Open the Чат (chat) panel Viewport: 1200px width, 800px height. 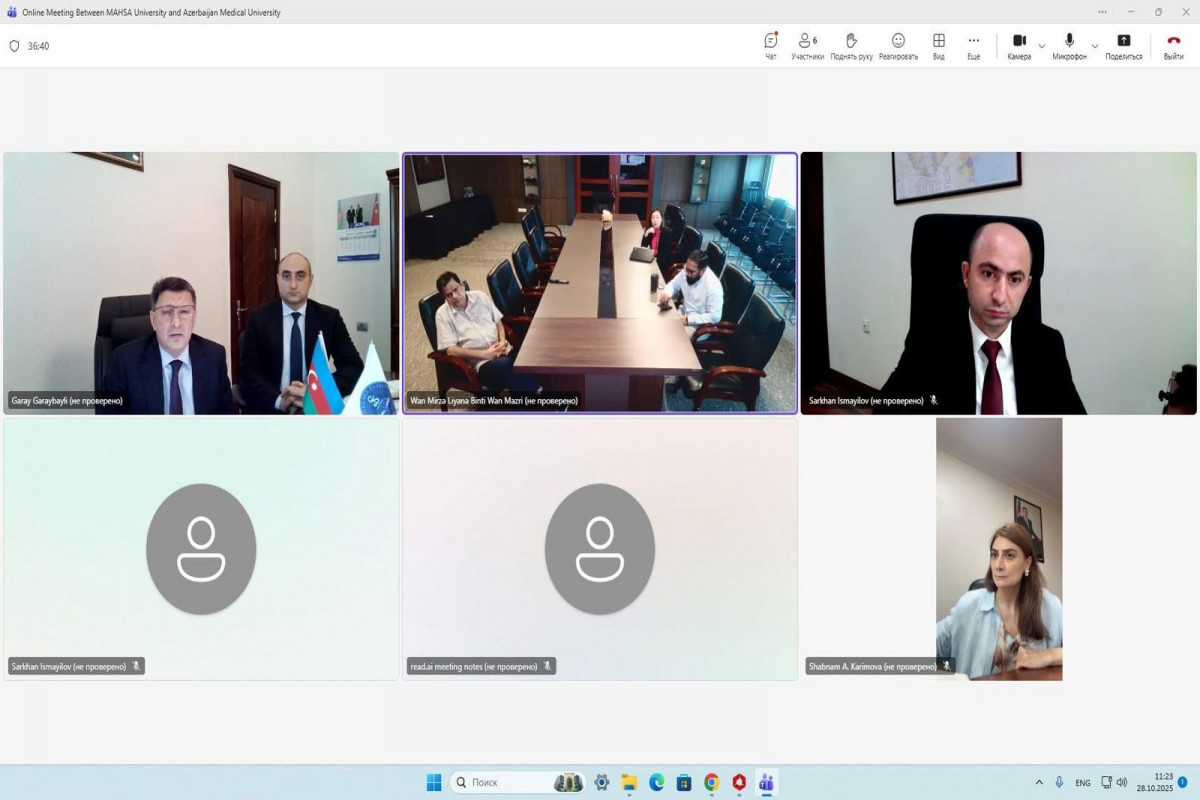tap(770, 45)
